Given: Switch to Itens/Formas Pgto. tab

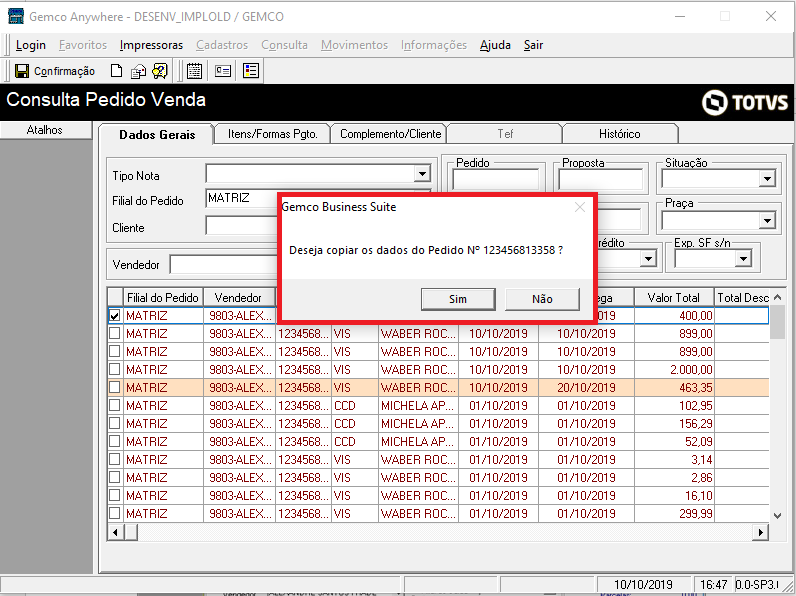Looking at the screenshot, I should click(x=273, y=134).
